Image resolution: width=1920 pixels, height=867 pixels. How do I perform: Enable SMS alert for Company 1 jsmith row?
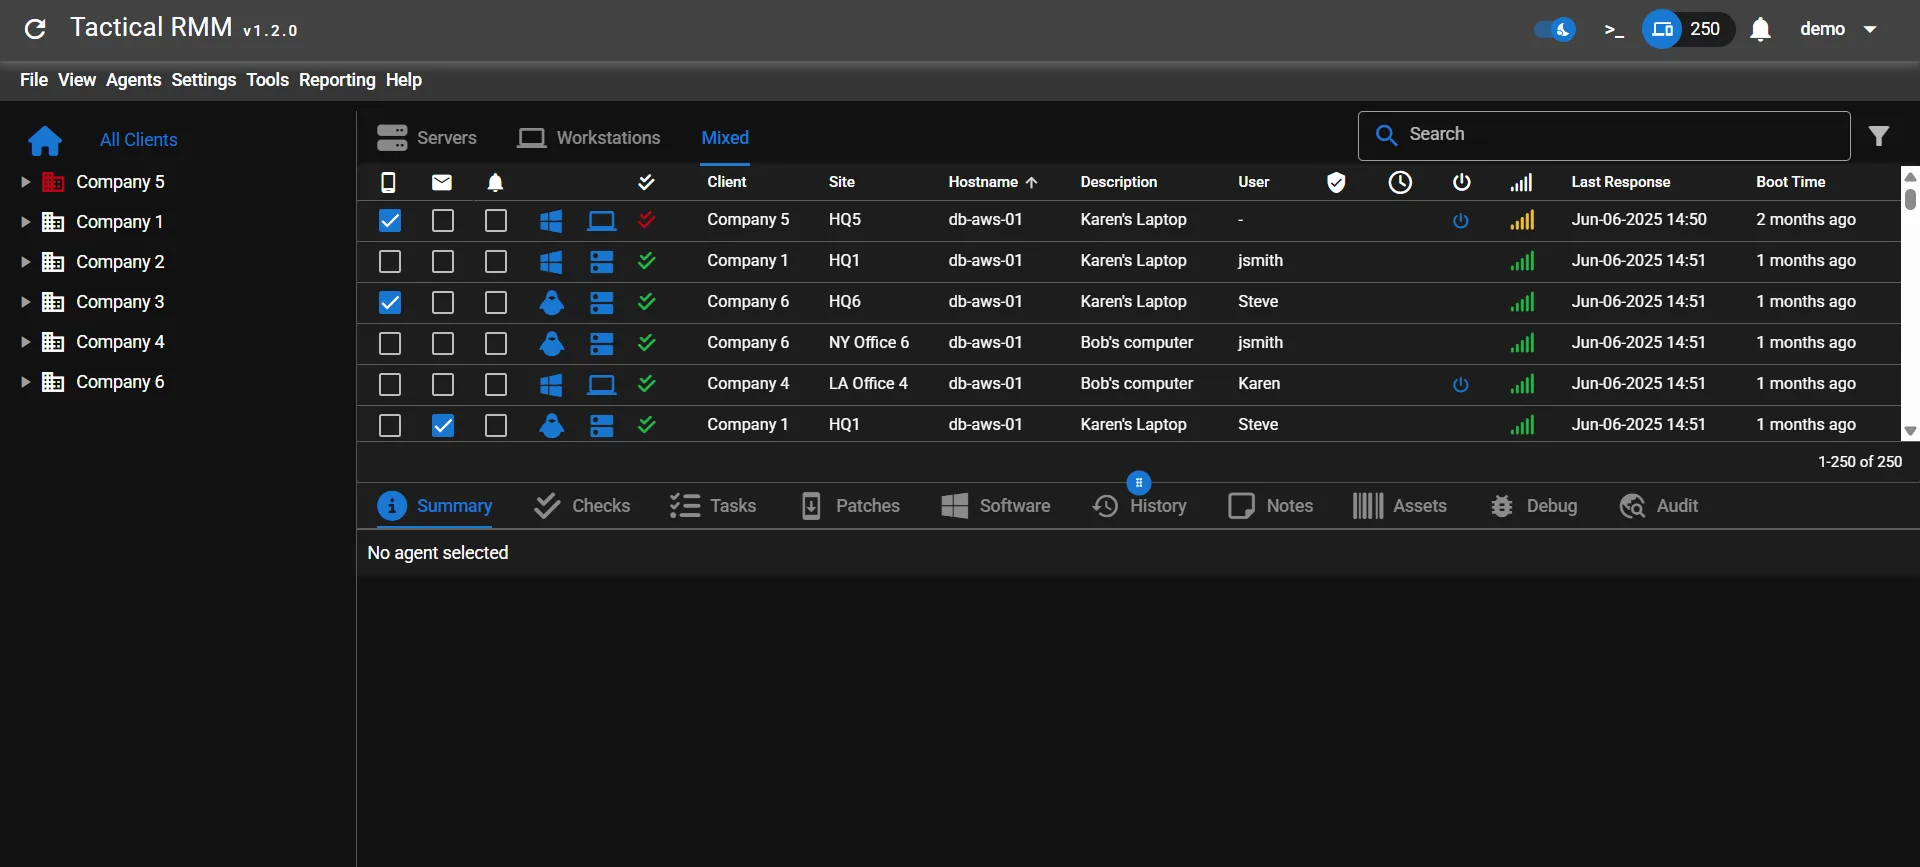point(390,261)
